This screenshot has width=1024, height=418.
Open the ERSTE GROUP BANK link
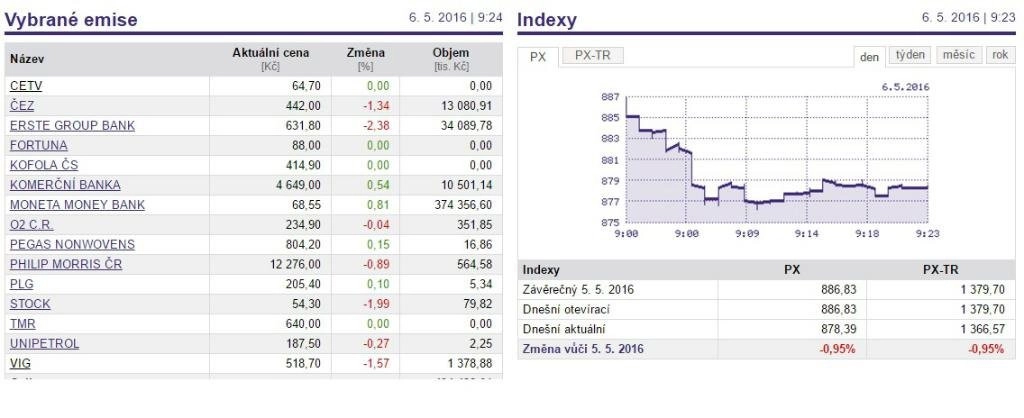pos(72,125)
